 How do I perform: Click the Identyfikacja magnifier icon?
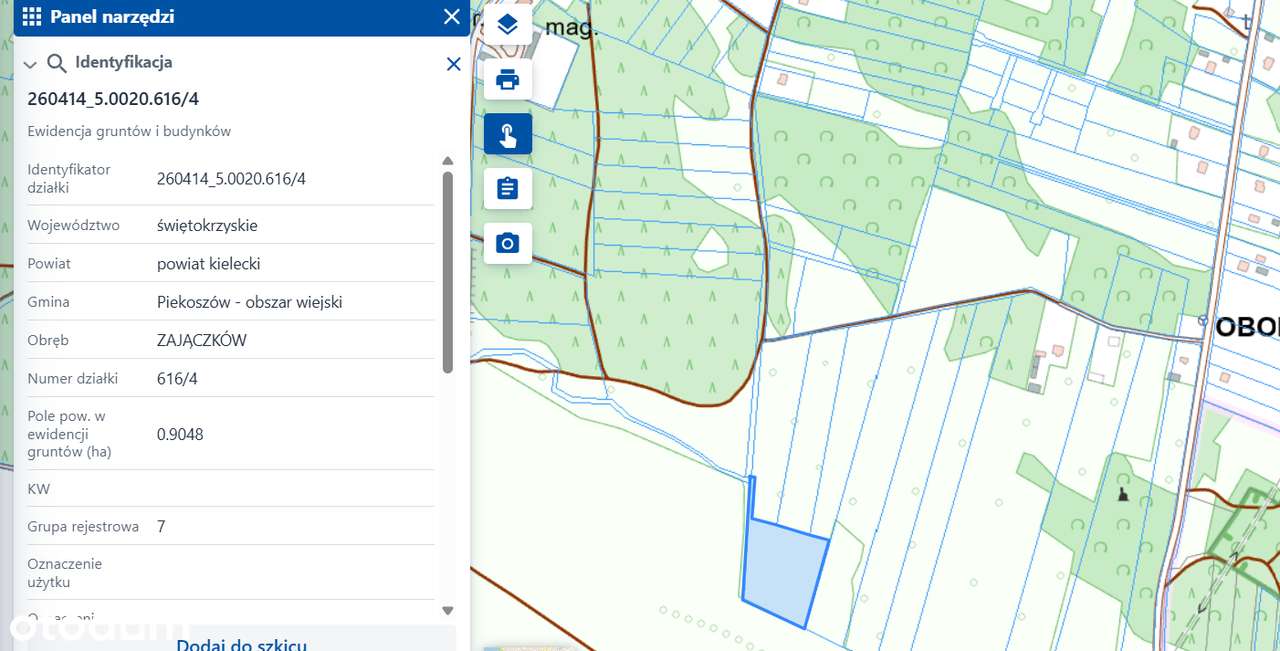click(57, 63)
